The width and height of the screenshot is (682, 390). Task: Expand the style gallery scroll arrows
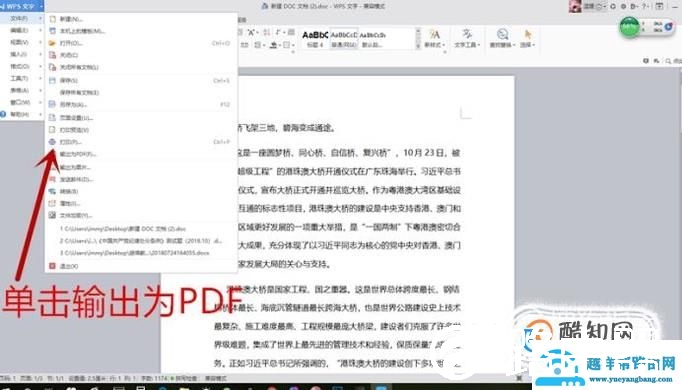[x=418, y=39]
